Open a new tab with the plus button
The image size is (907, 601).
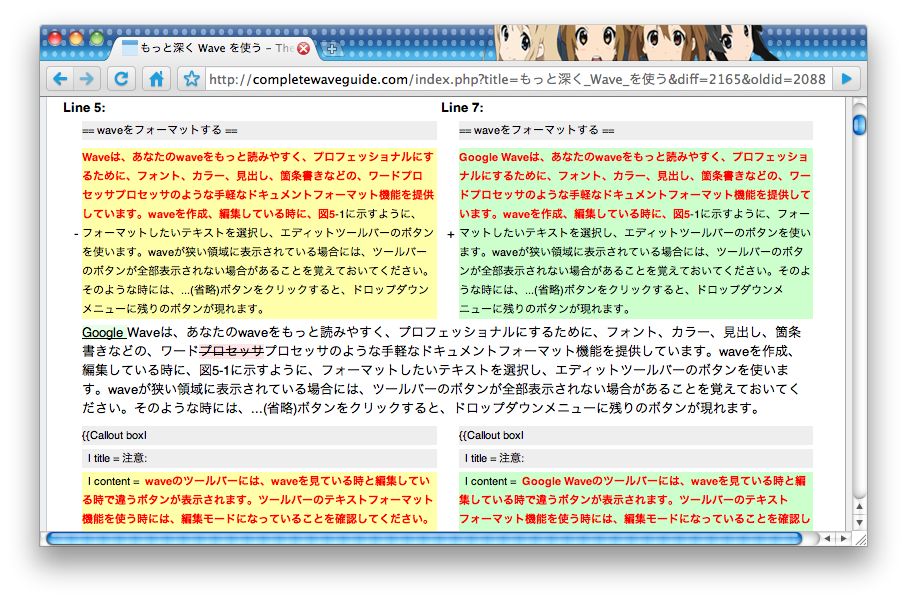(332, 49)
